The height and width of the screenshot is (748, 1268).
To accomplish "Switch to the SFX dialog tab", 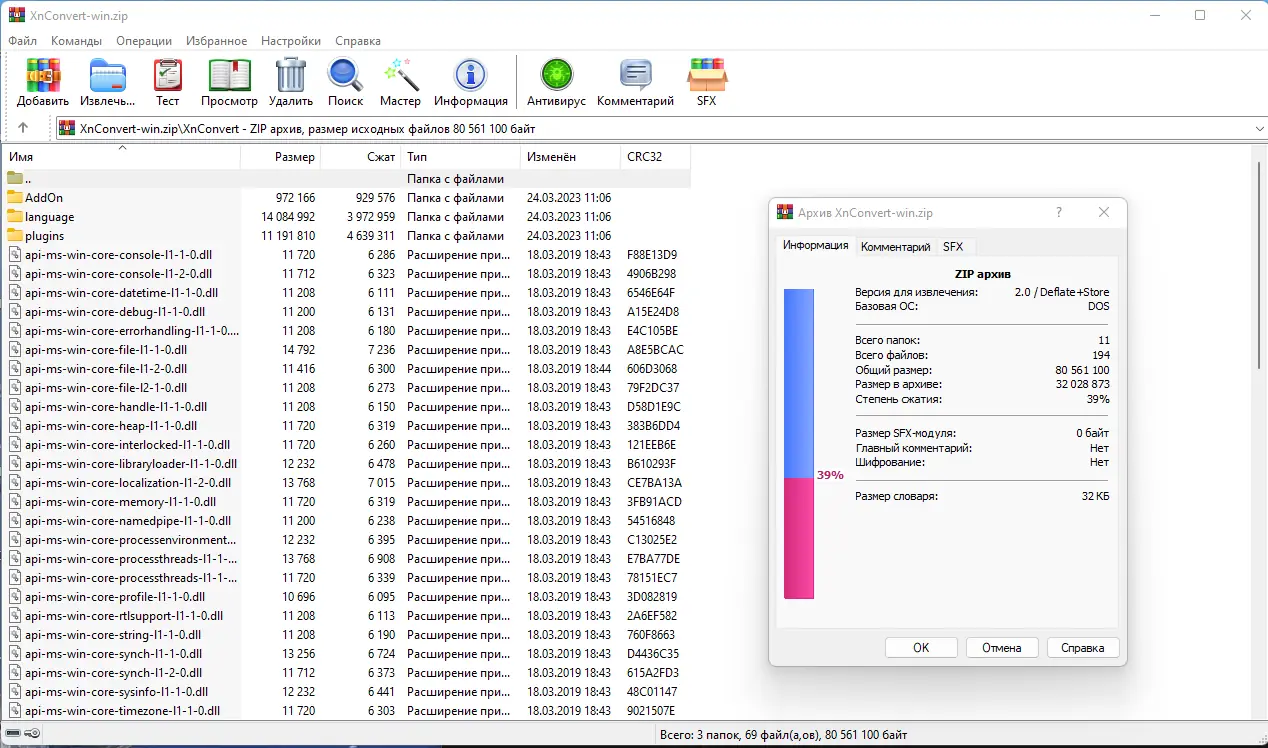I will (953, 247).
